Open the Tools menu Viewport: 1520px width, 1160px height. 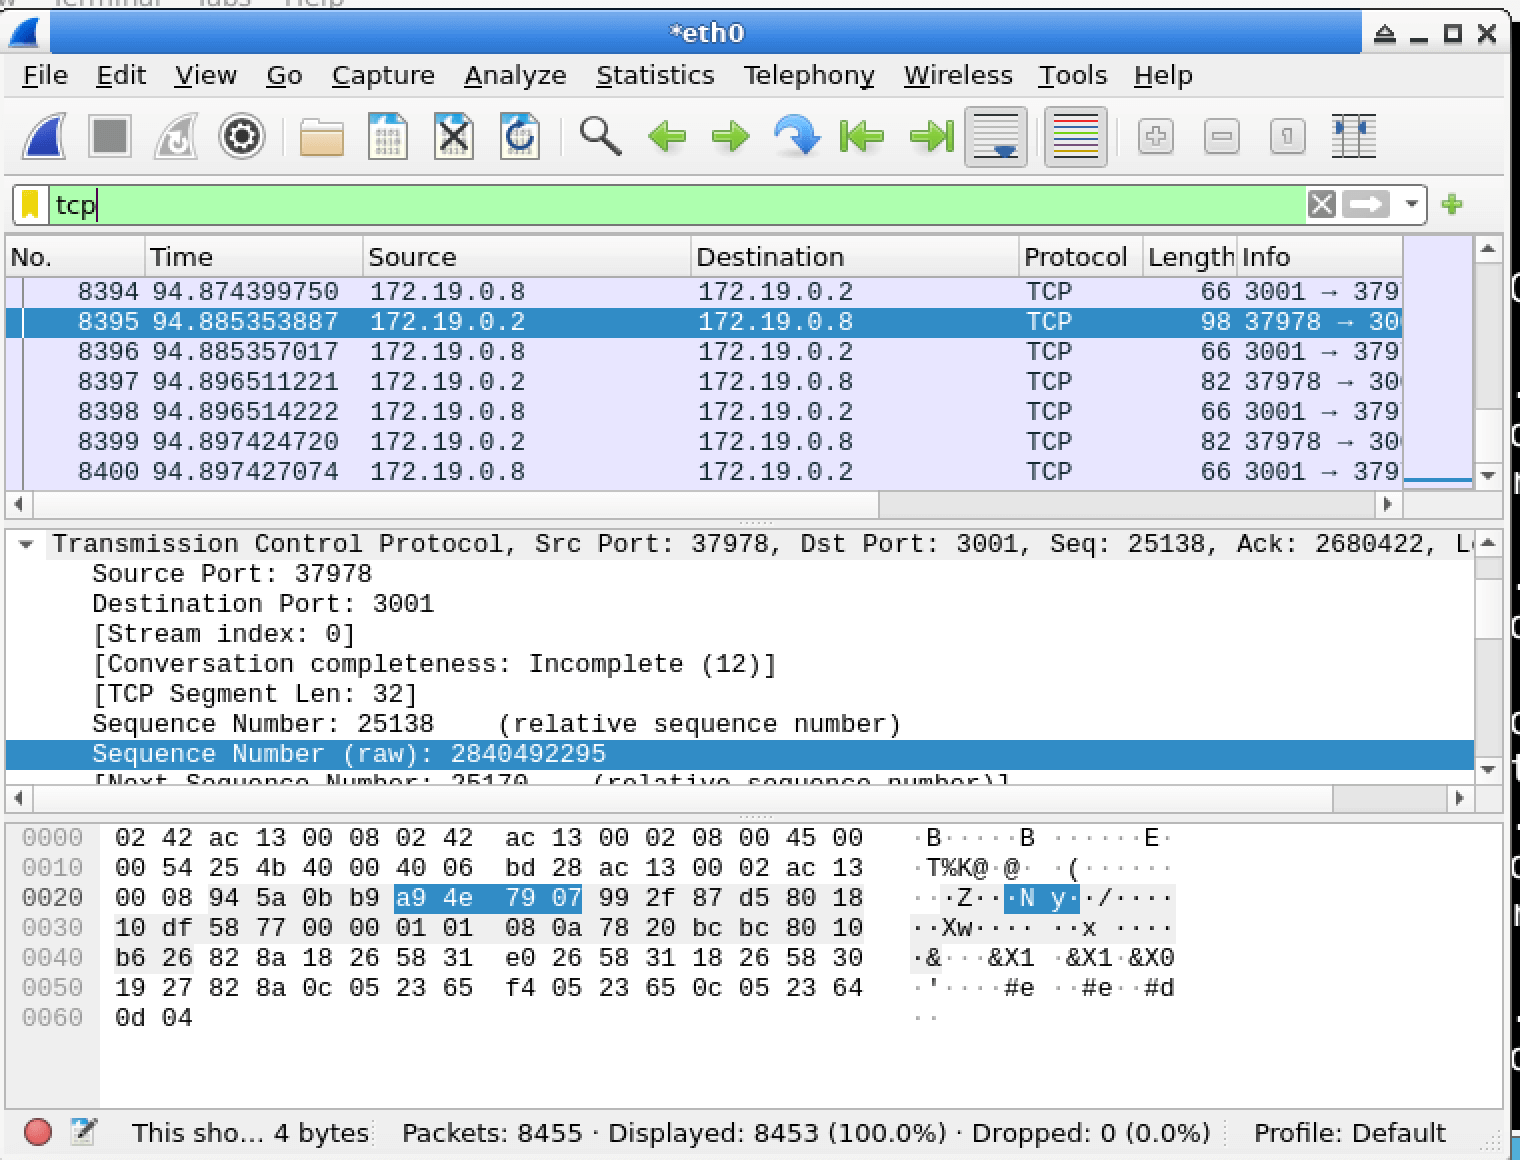tap(1073, 76)
